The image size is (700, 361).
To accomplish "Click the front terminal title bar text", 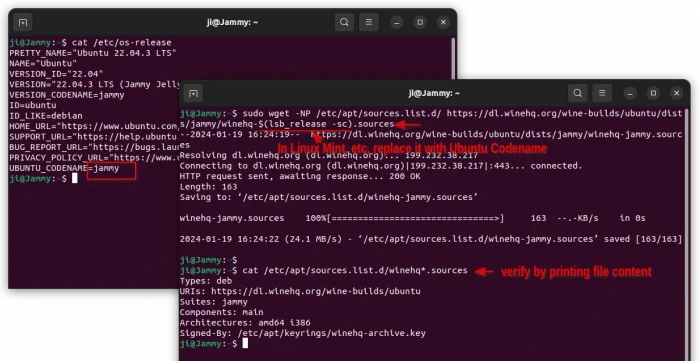I will pyautogui.click(x=434, y=93).
